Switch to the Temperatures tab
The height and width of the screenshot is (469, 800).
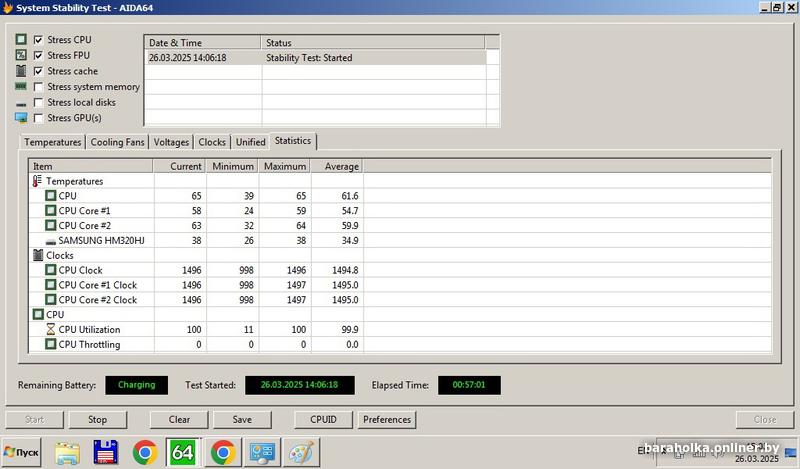pos(53,142)
